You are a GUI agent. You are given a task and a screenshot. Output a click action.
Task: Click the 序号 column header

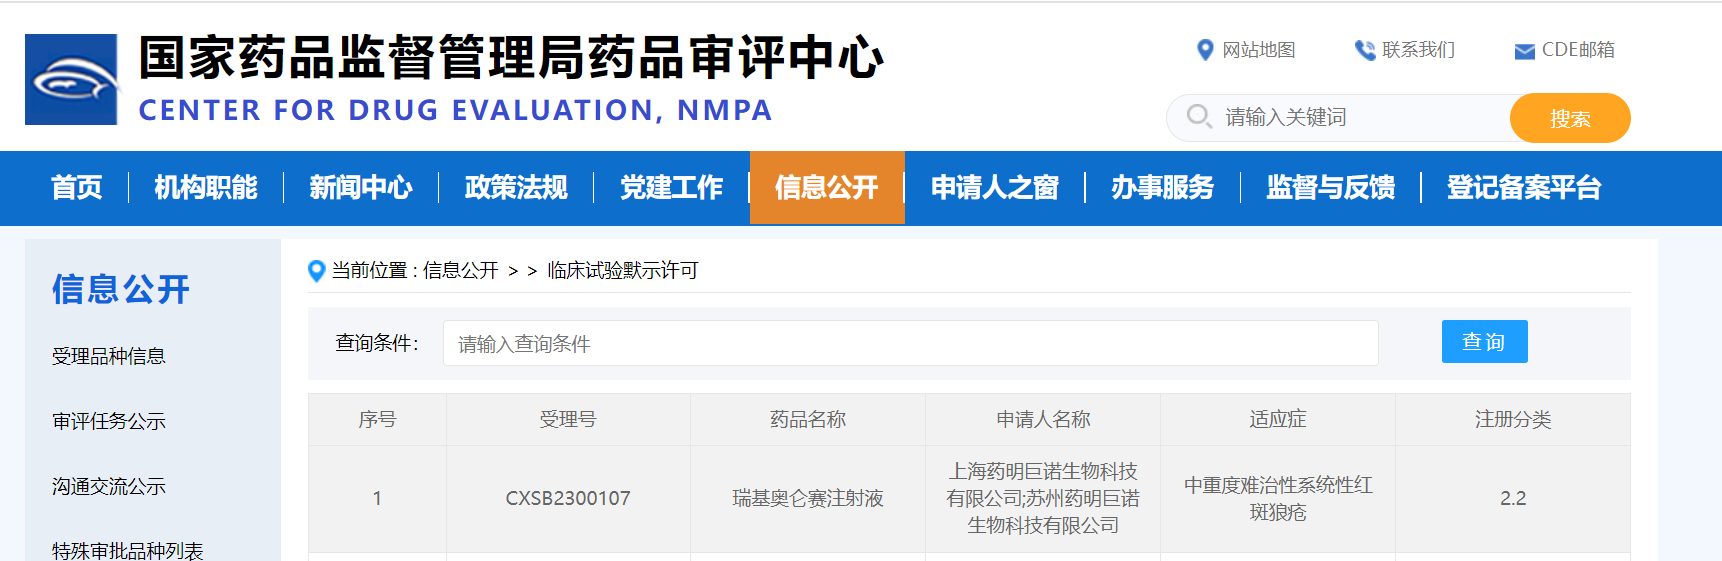coord(377,420)
